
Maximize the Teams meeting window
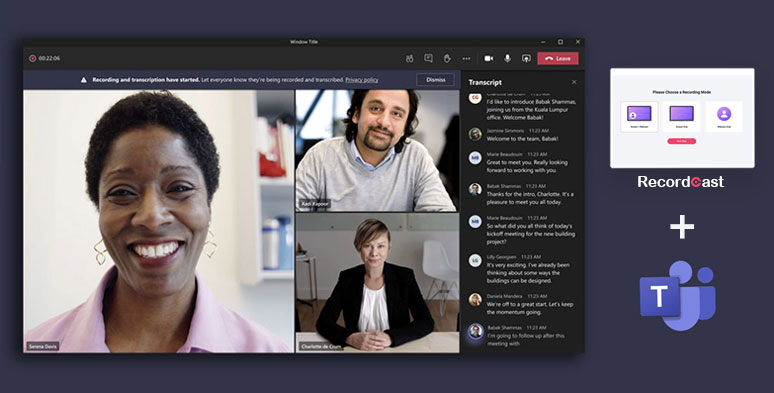click(x=560, y=42)
